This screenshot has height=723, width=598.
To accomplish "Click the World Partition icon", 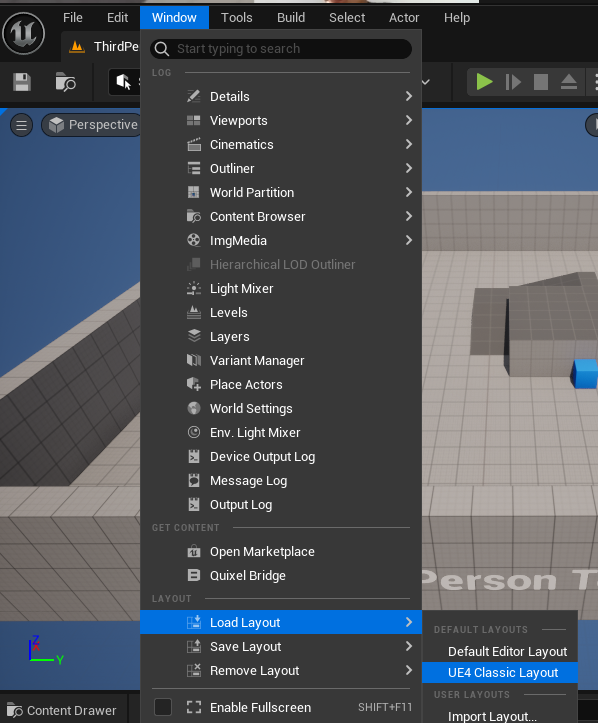I will [x=194, y=192].
